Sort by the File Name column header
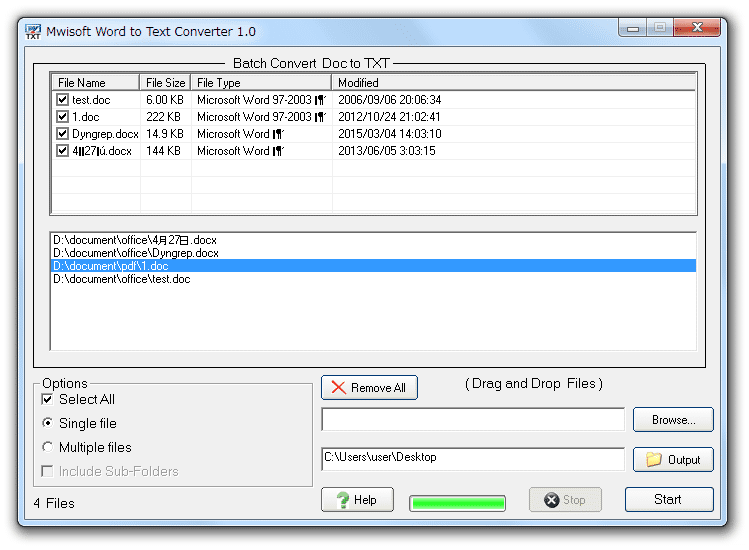This screenshot has width=749, height=550. point(96,83)
